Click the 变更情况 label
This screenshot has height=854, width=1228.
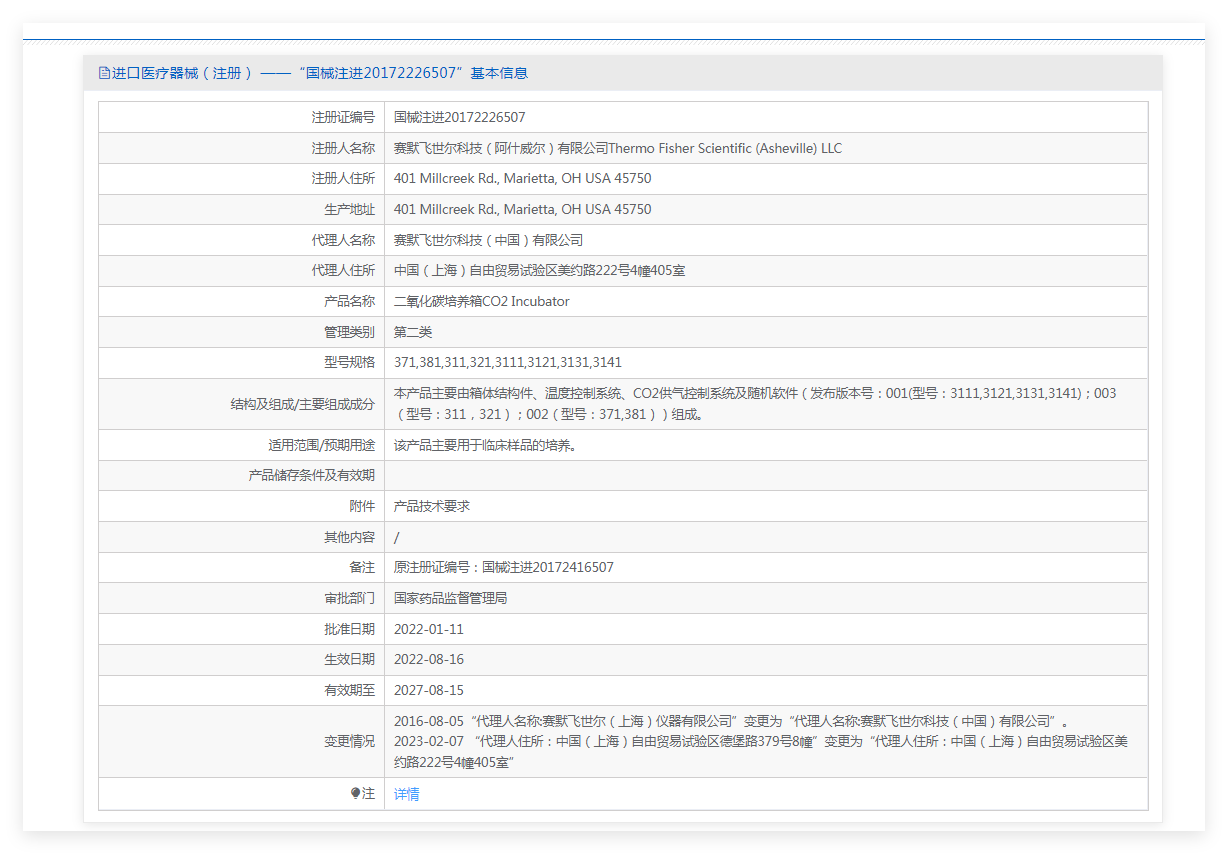click(x=350, y=742)
